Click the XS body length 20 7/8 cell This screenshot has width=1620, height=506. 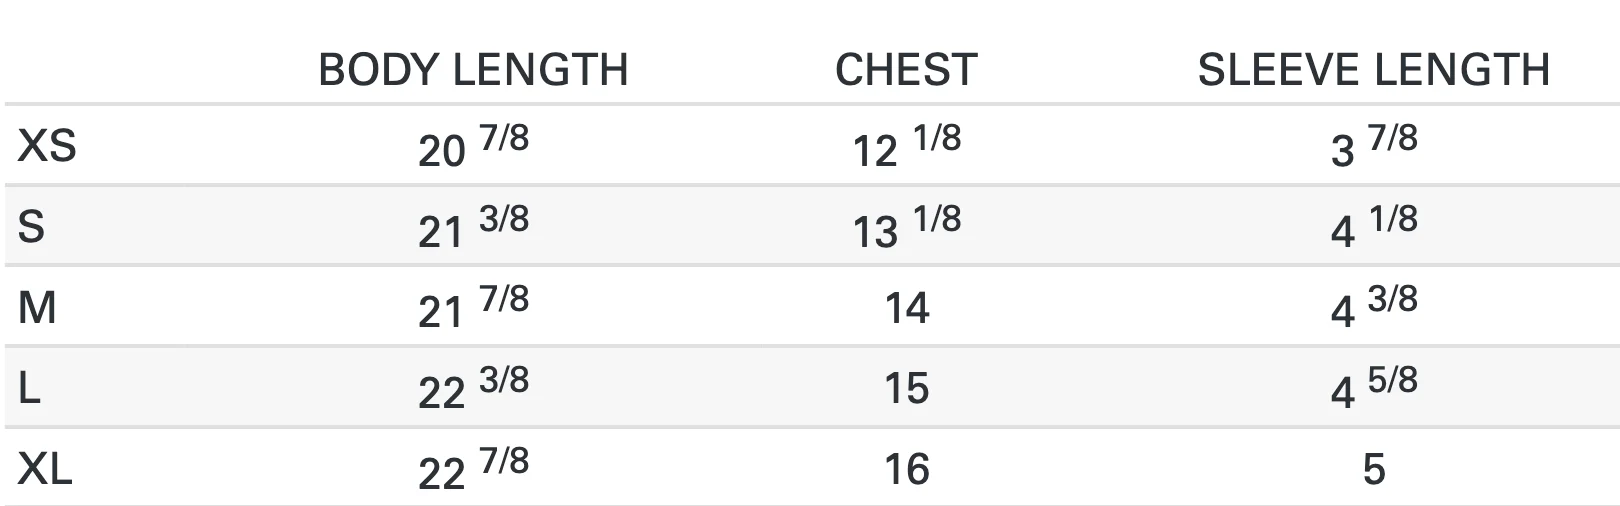tap(473, 146)
